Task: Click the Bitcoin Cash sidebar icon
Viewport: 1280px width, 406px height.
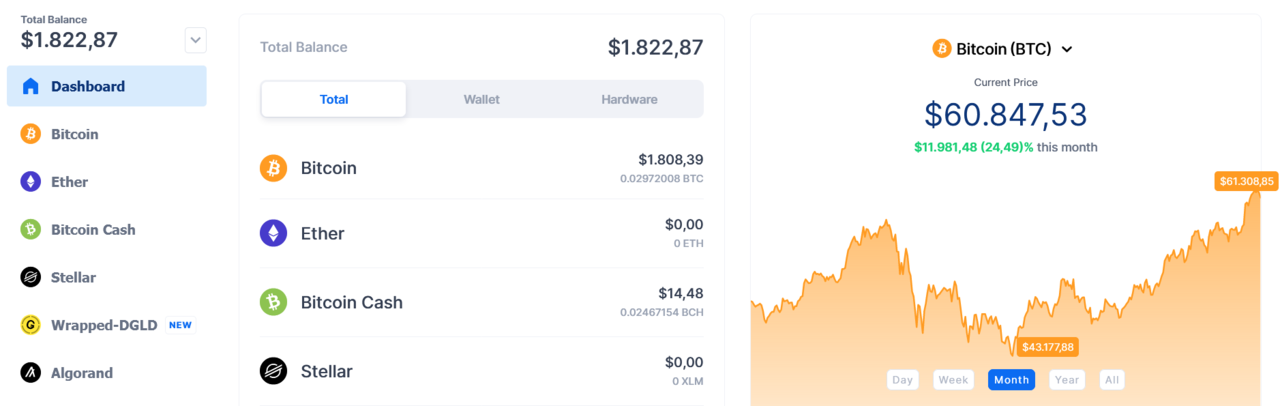Action: pyautogui.click(x=31, y=229)
